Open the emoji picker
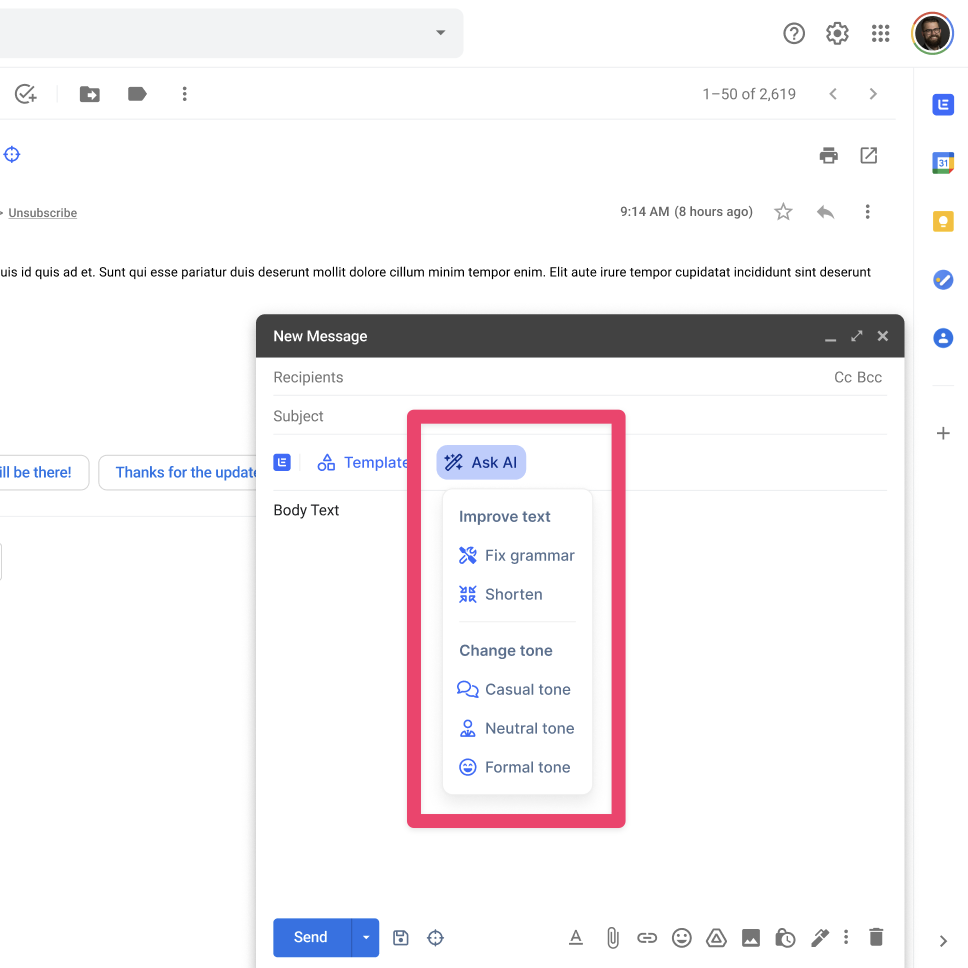968x968 pixels. tap(681, 938)
